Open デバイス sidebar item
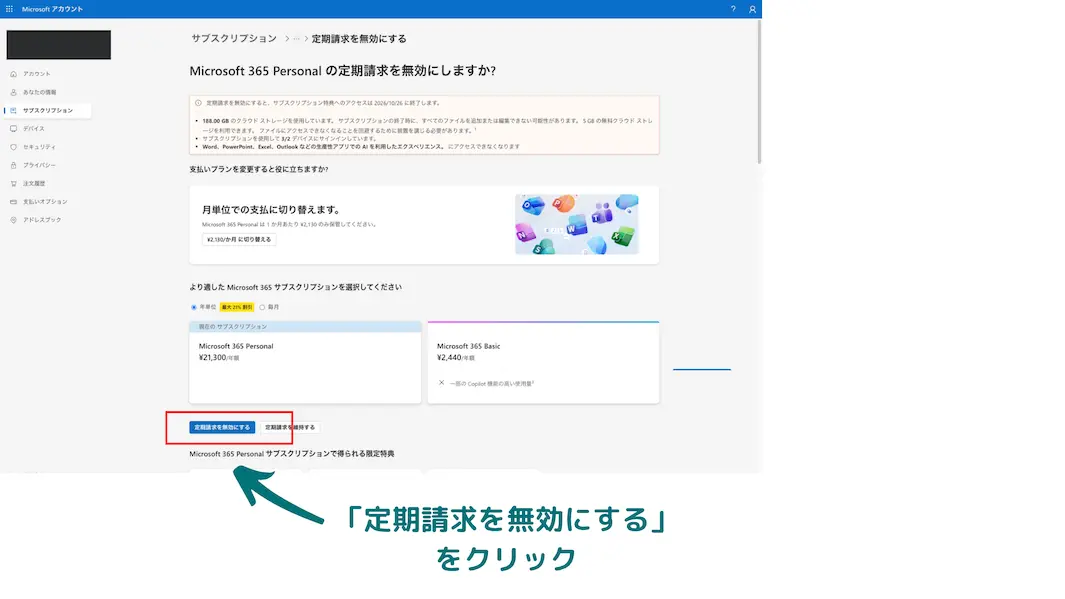The width and height of the screenshot is (1065, 599). (34, 128)
